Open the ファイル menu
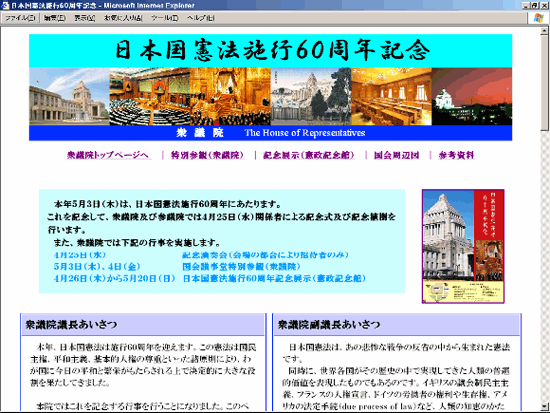This screenshot has width=550, height=413. 20,18
